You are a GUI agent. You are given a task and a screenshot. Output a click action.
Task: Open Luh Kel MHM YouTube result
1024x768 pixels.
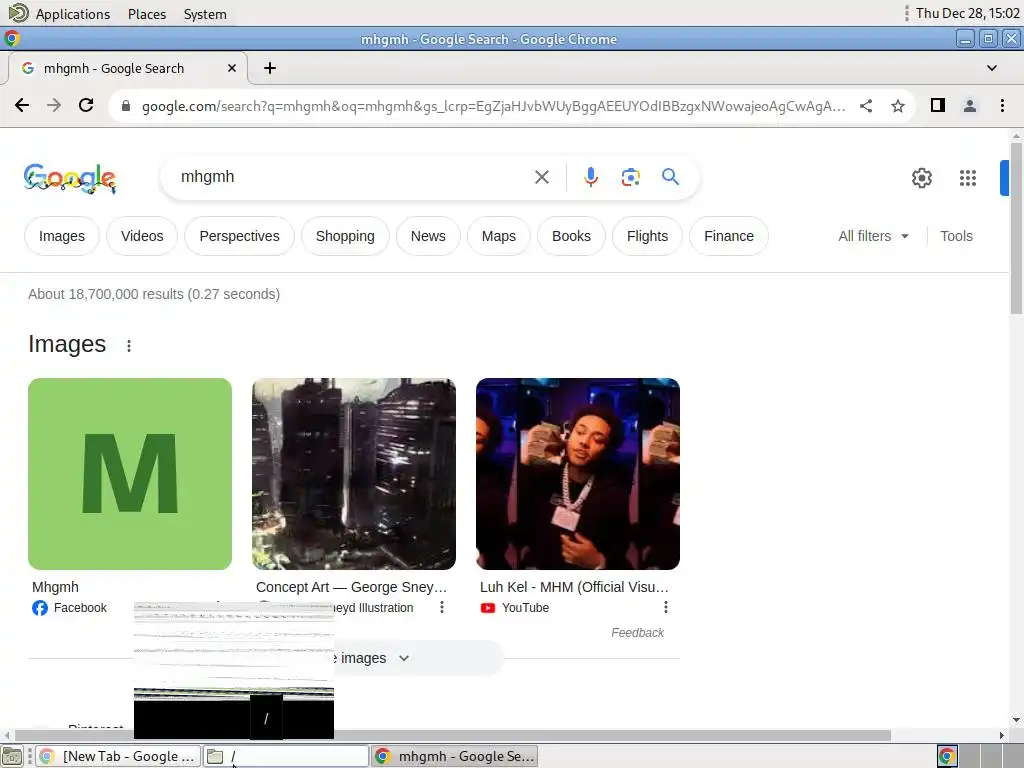[574, 587]
